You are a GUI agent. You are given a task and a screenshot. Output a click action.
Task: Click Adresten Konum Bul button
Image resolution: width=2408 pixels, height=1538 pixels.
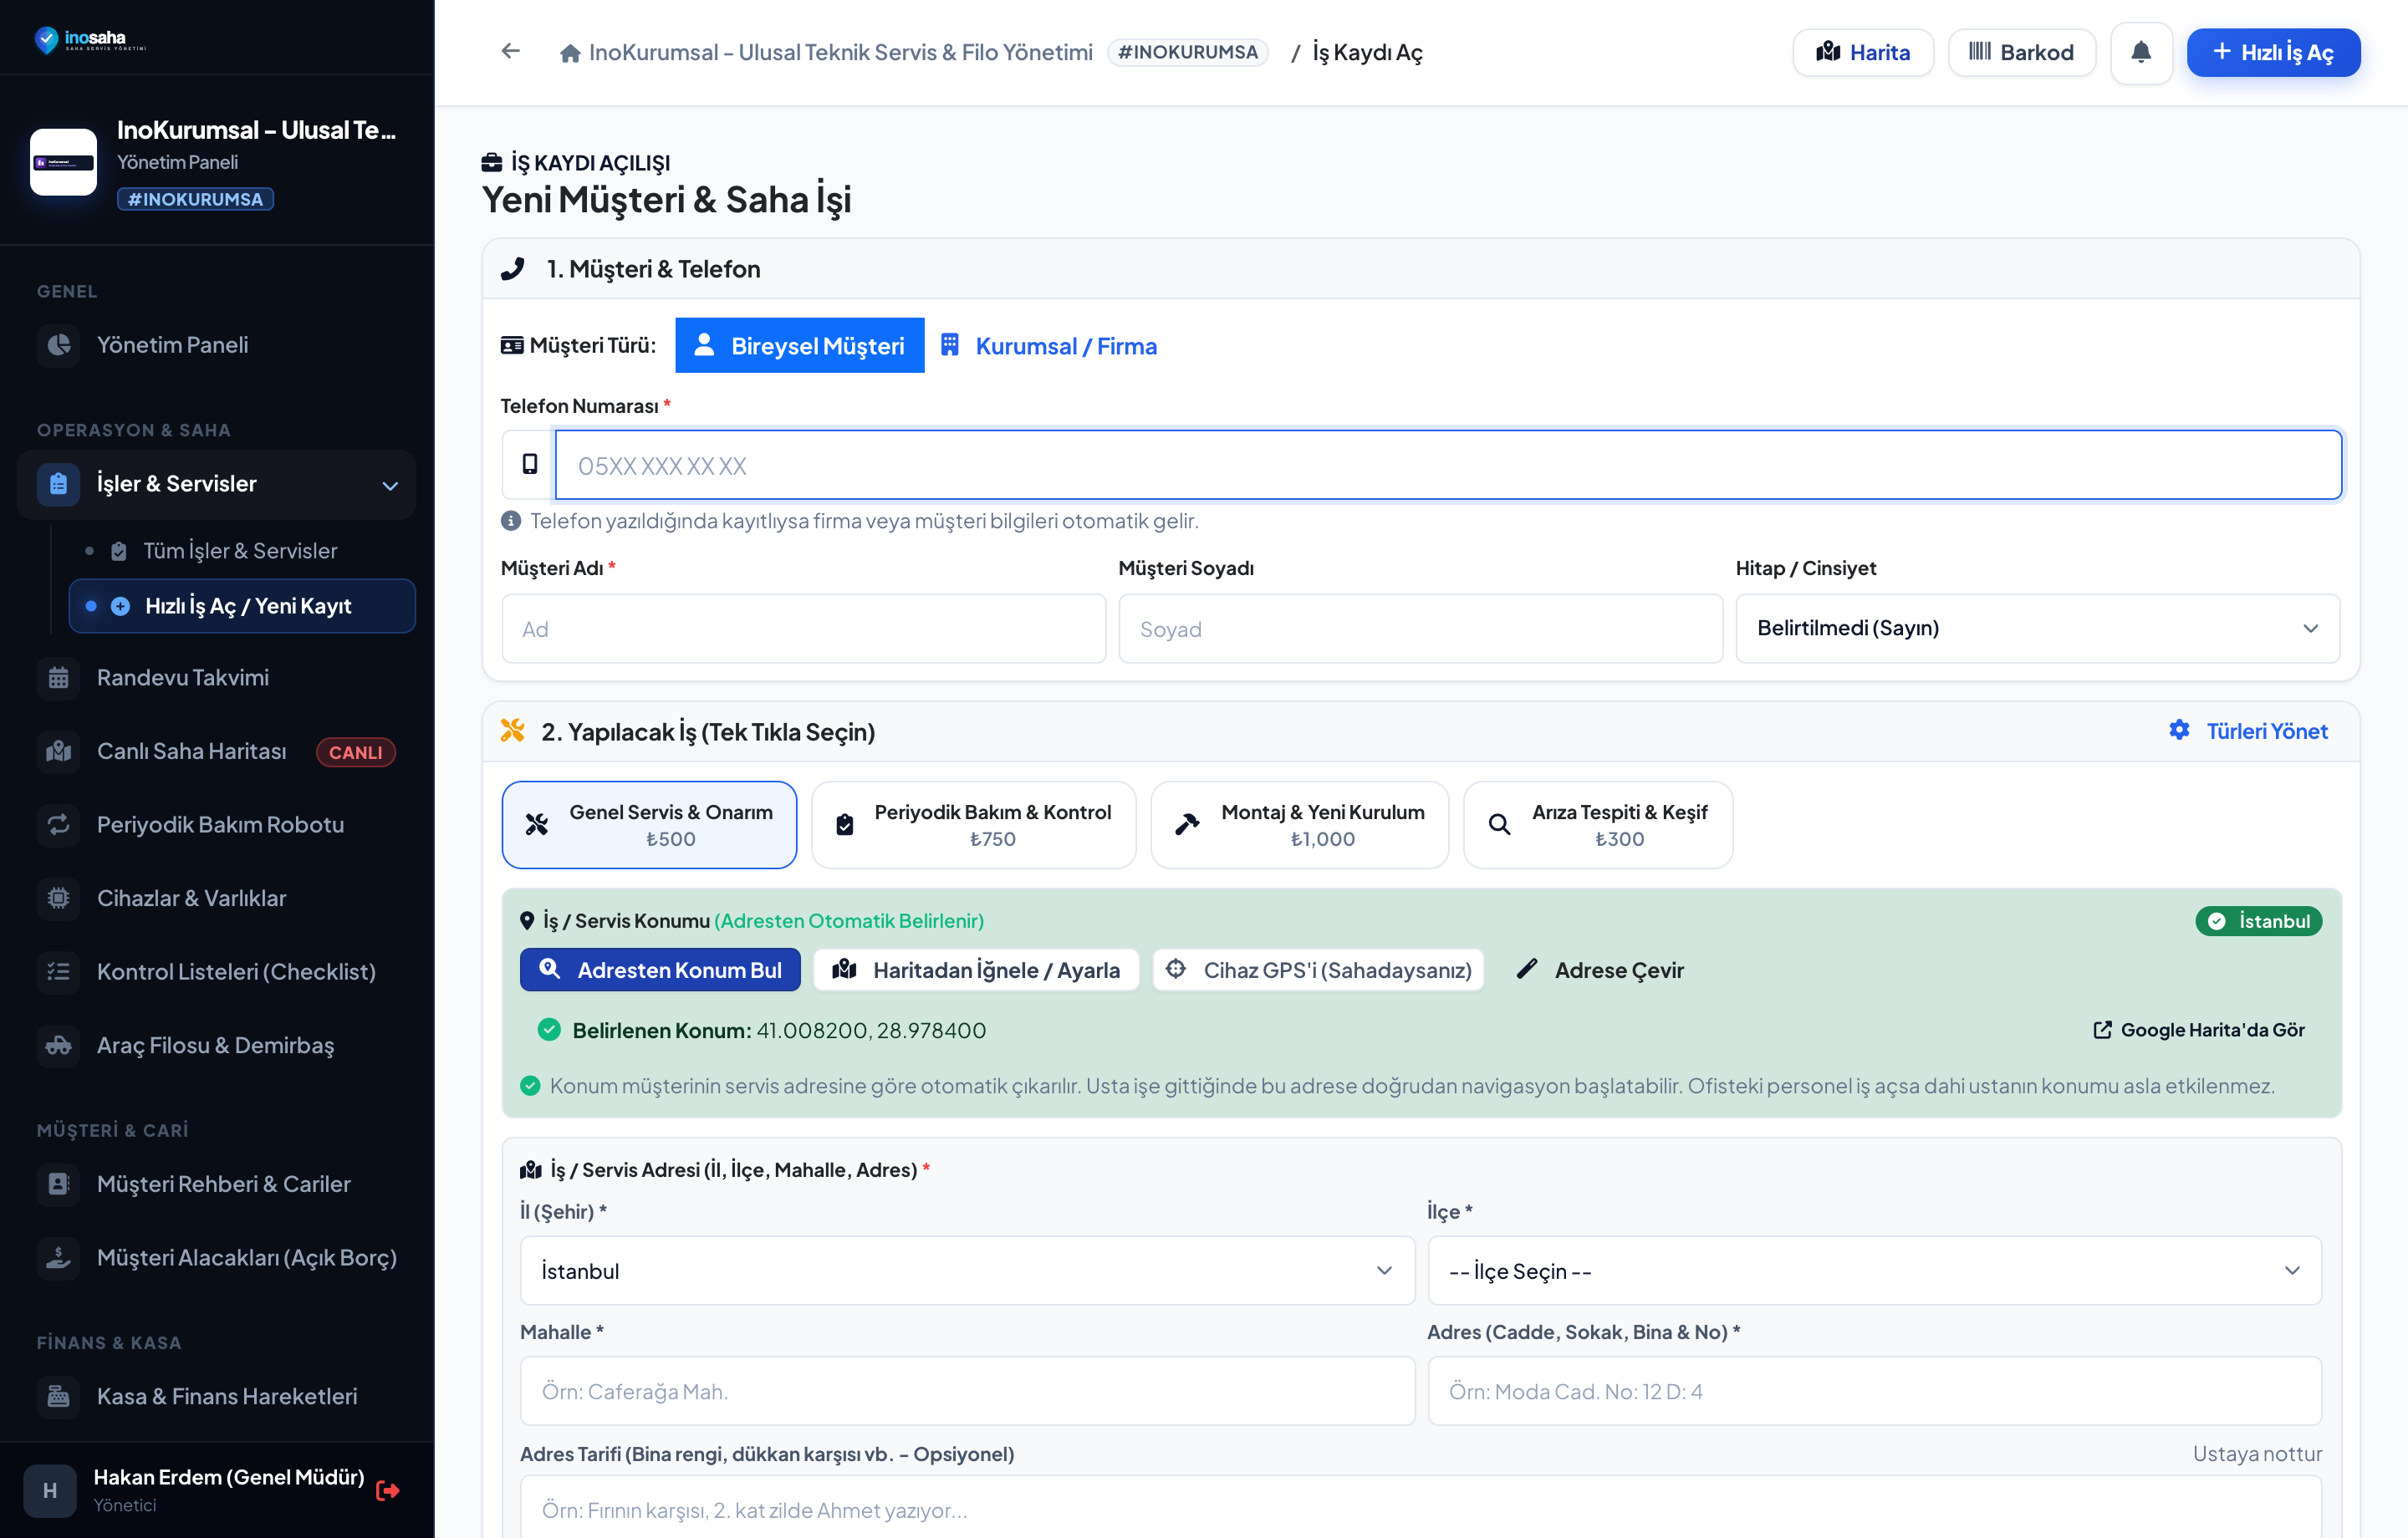click(x=660, y=970)
